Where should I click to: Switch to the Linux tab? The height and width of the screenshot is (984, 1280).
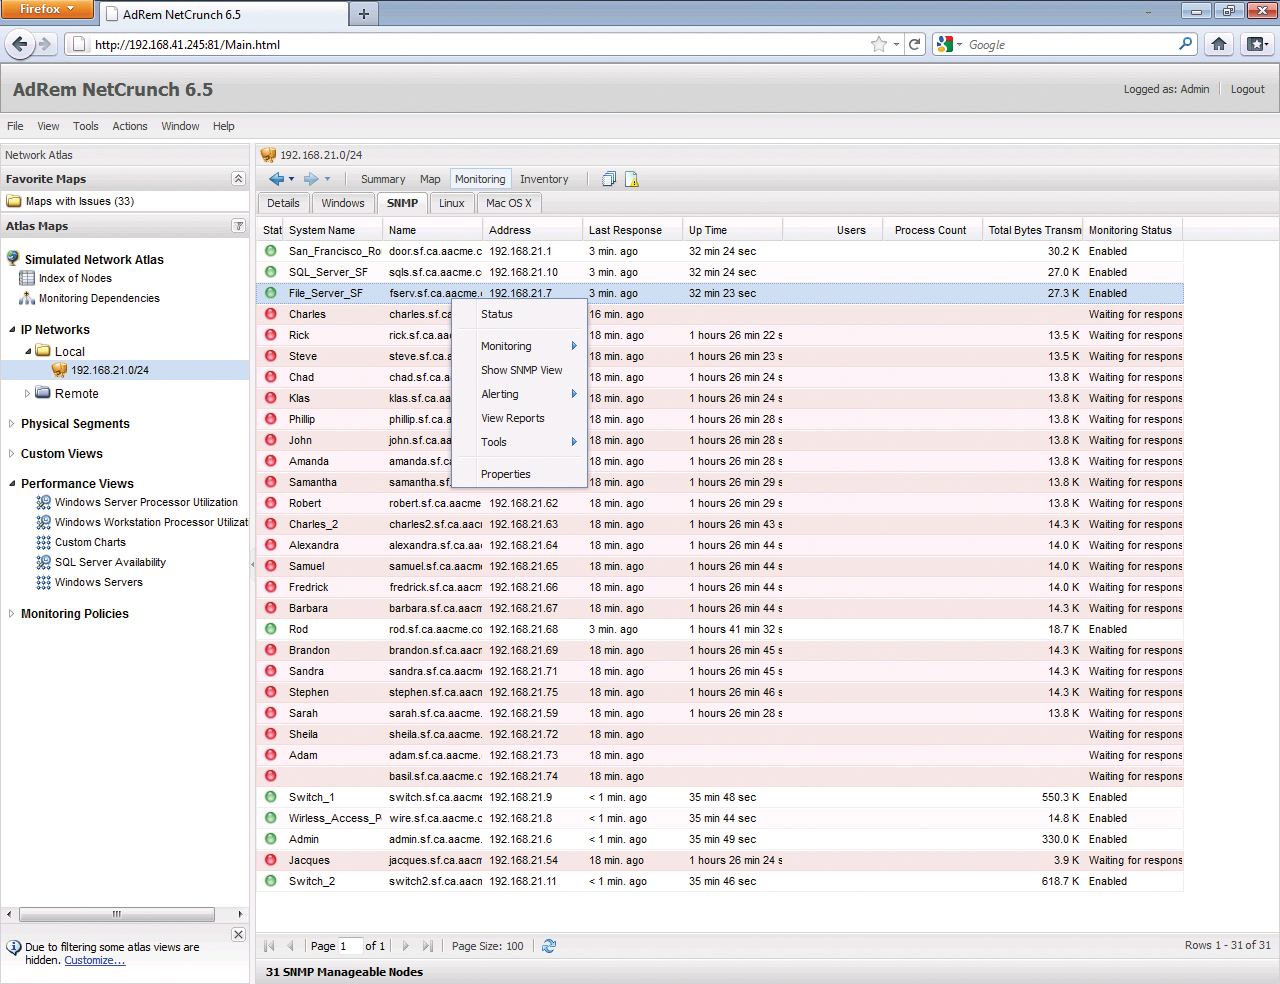tap(452, 202)
